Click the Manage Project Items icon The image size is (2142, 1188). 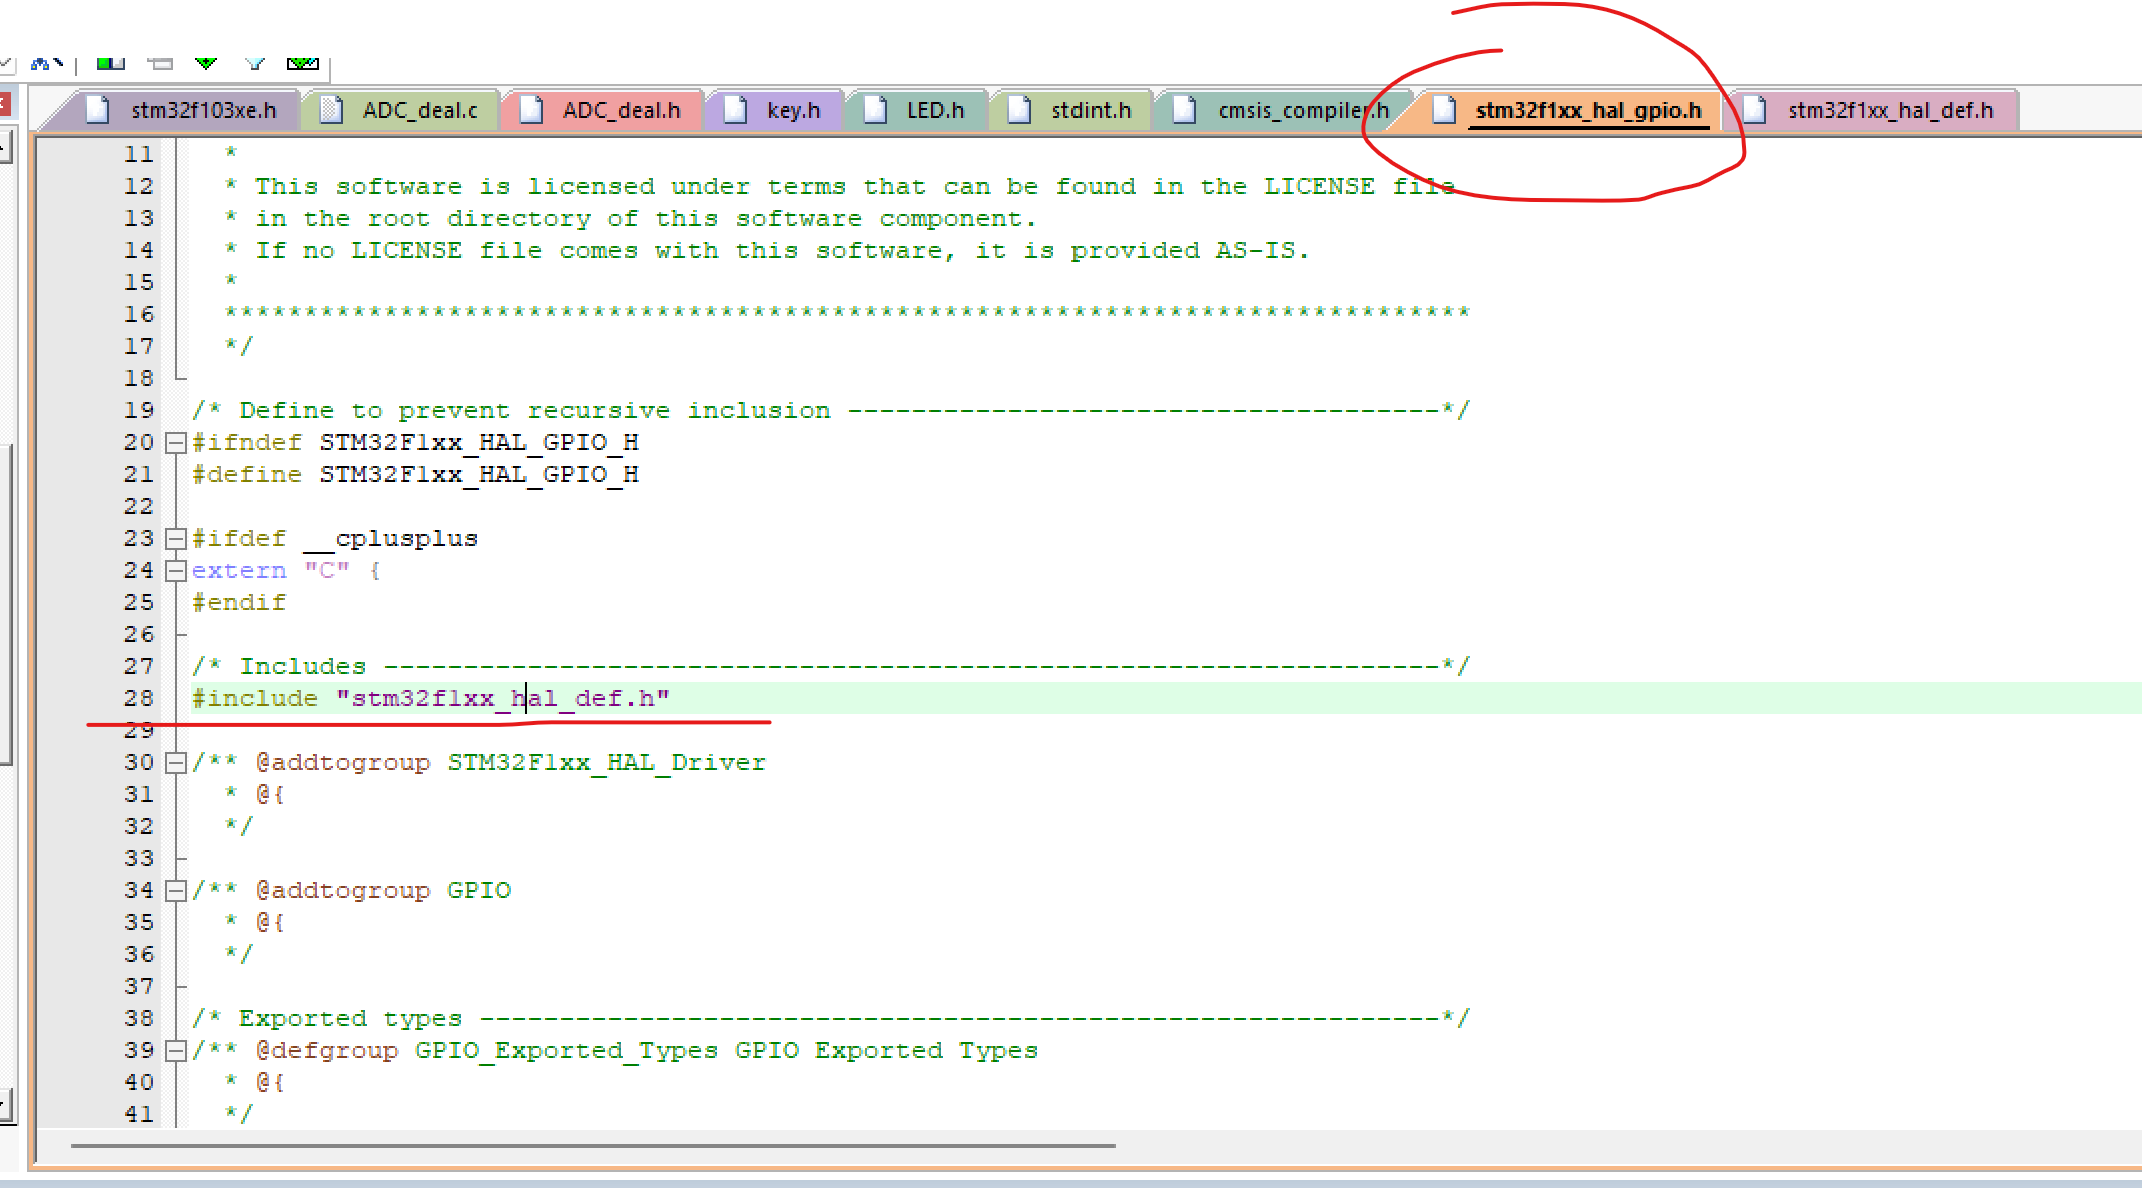pyautogui.click(x=110, y=63)
